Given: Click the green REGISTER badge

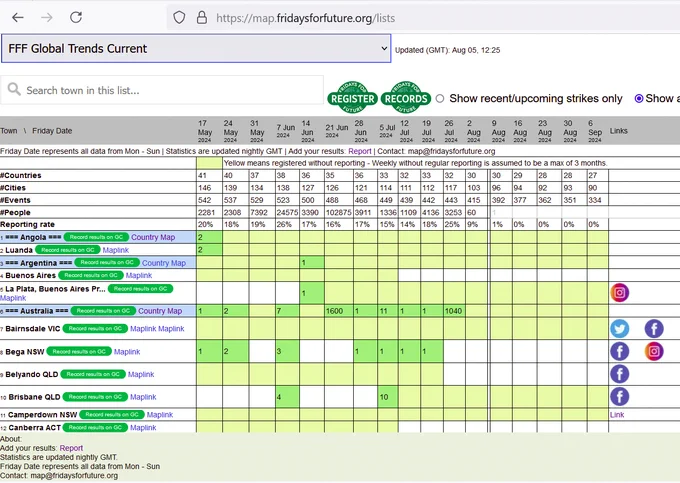Looking at the screenshot, I should (353, 98).
